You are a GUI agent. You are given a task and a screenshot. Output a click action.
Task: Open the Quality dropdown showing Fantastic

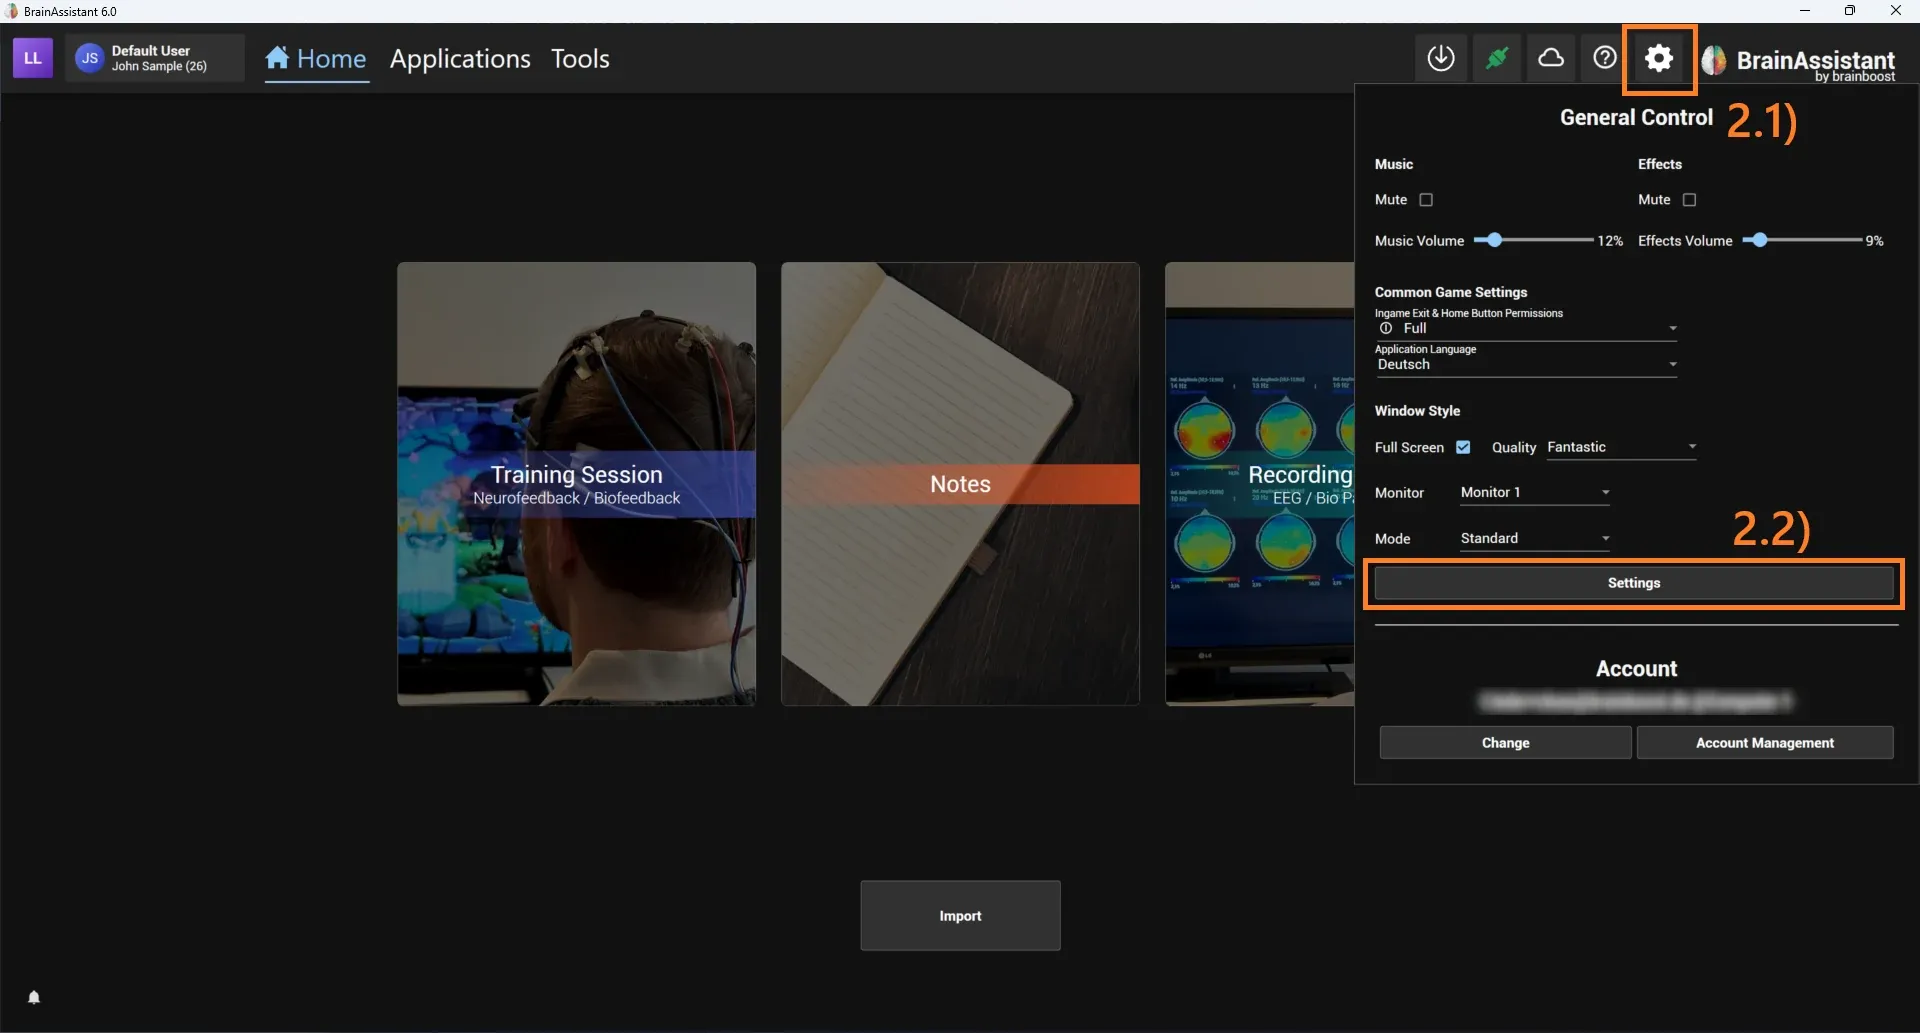[1621, 447]
